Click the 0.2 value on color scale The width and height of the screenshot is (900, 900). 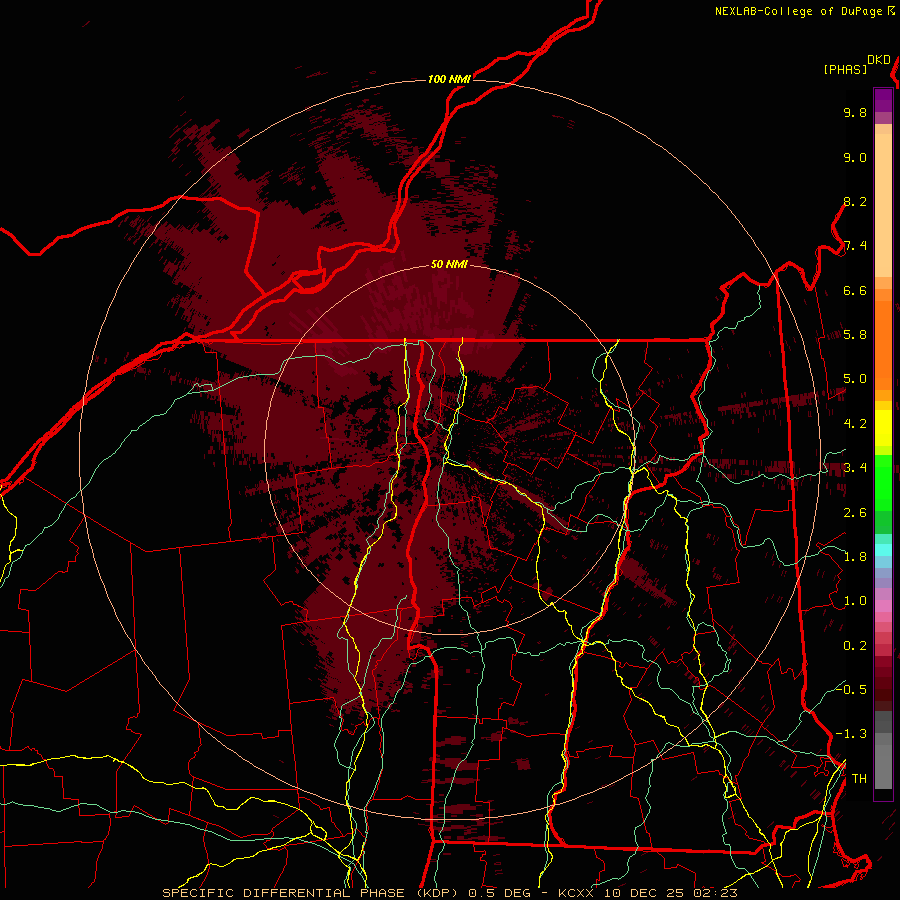point(855,646)
